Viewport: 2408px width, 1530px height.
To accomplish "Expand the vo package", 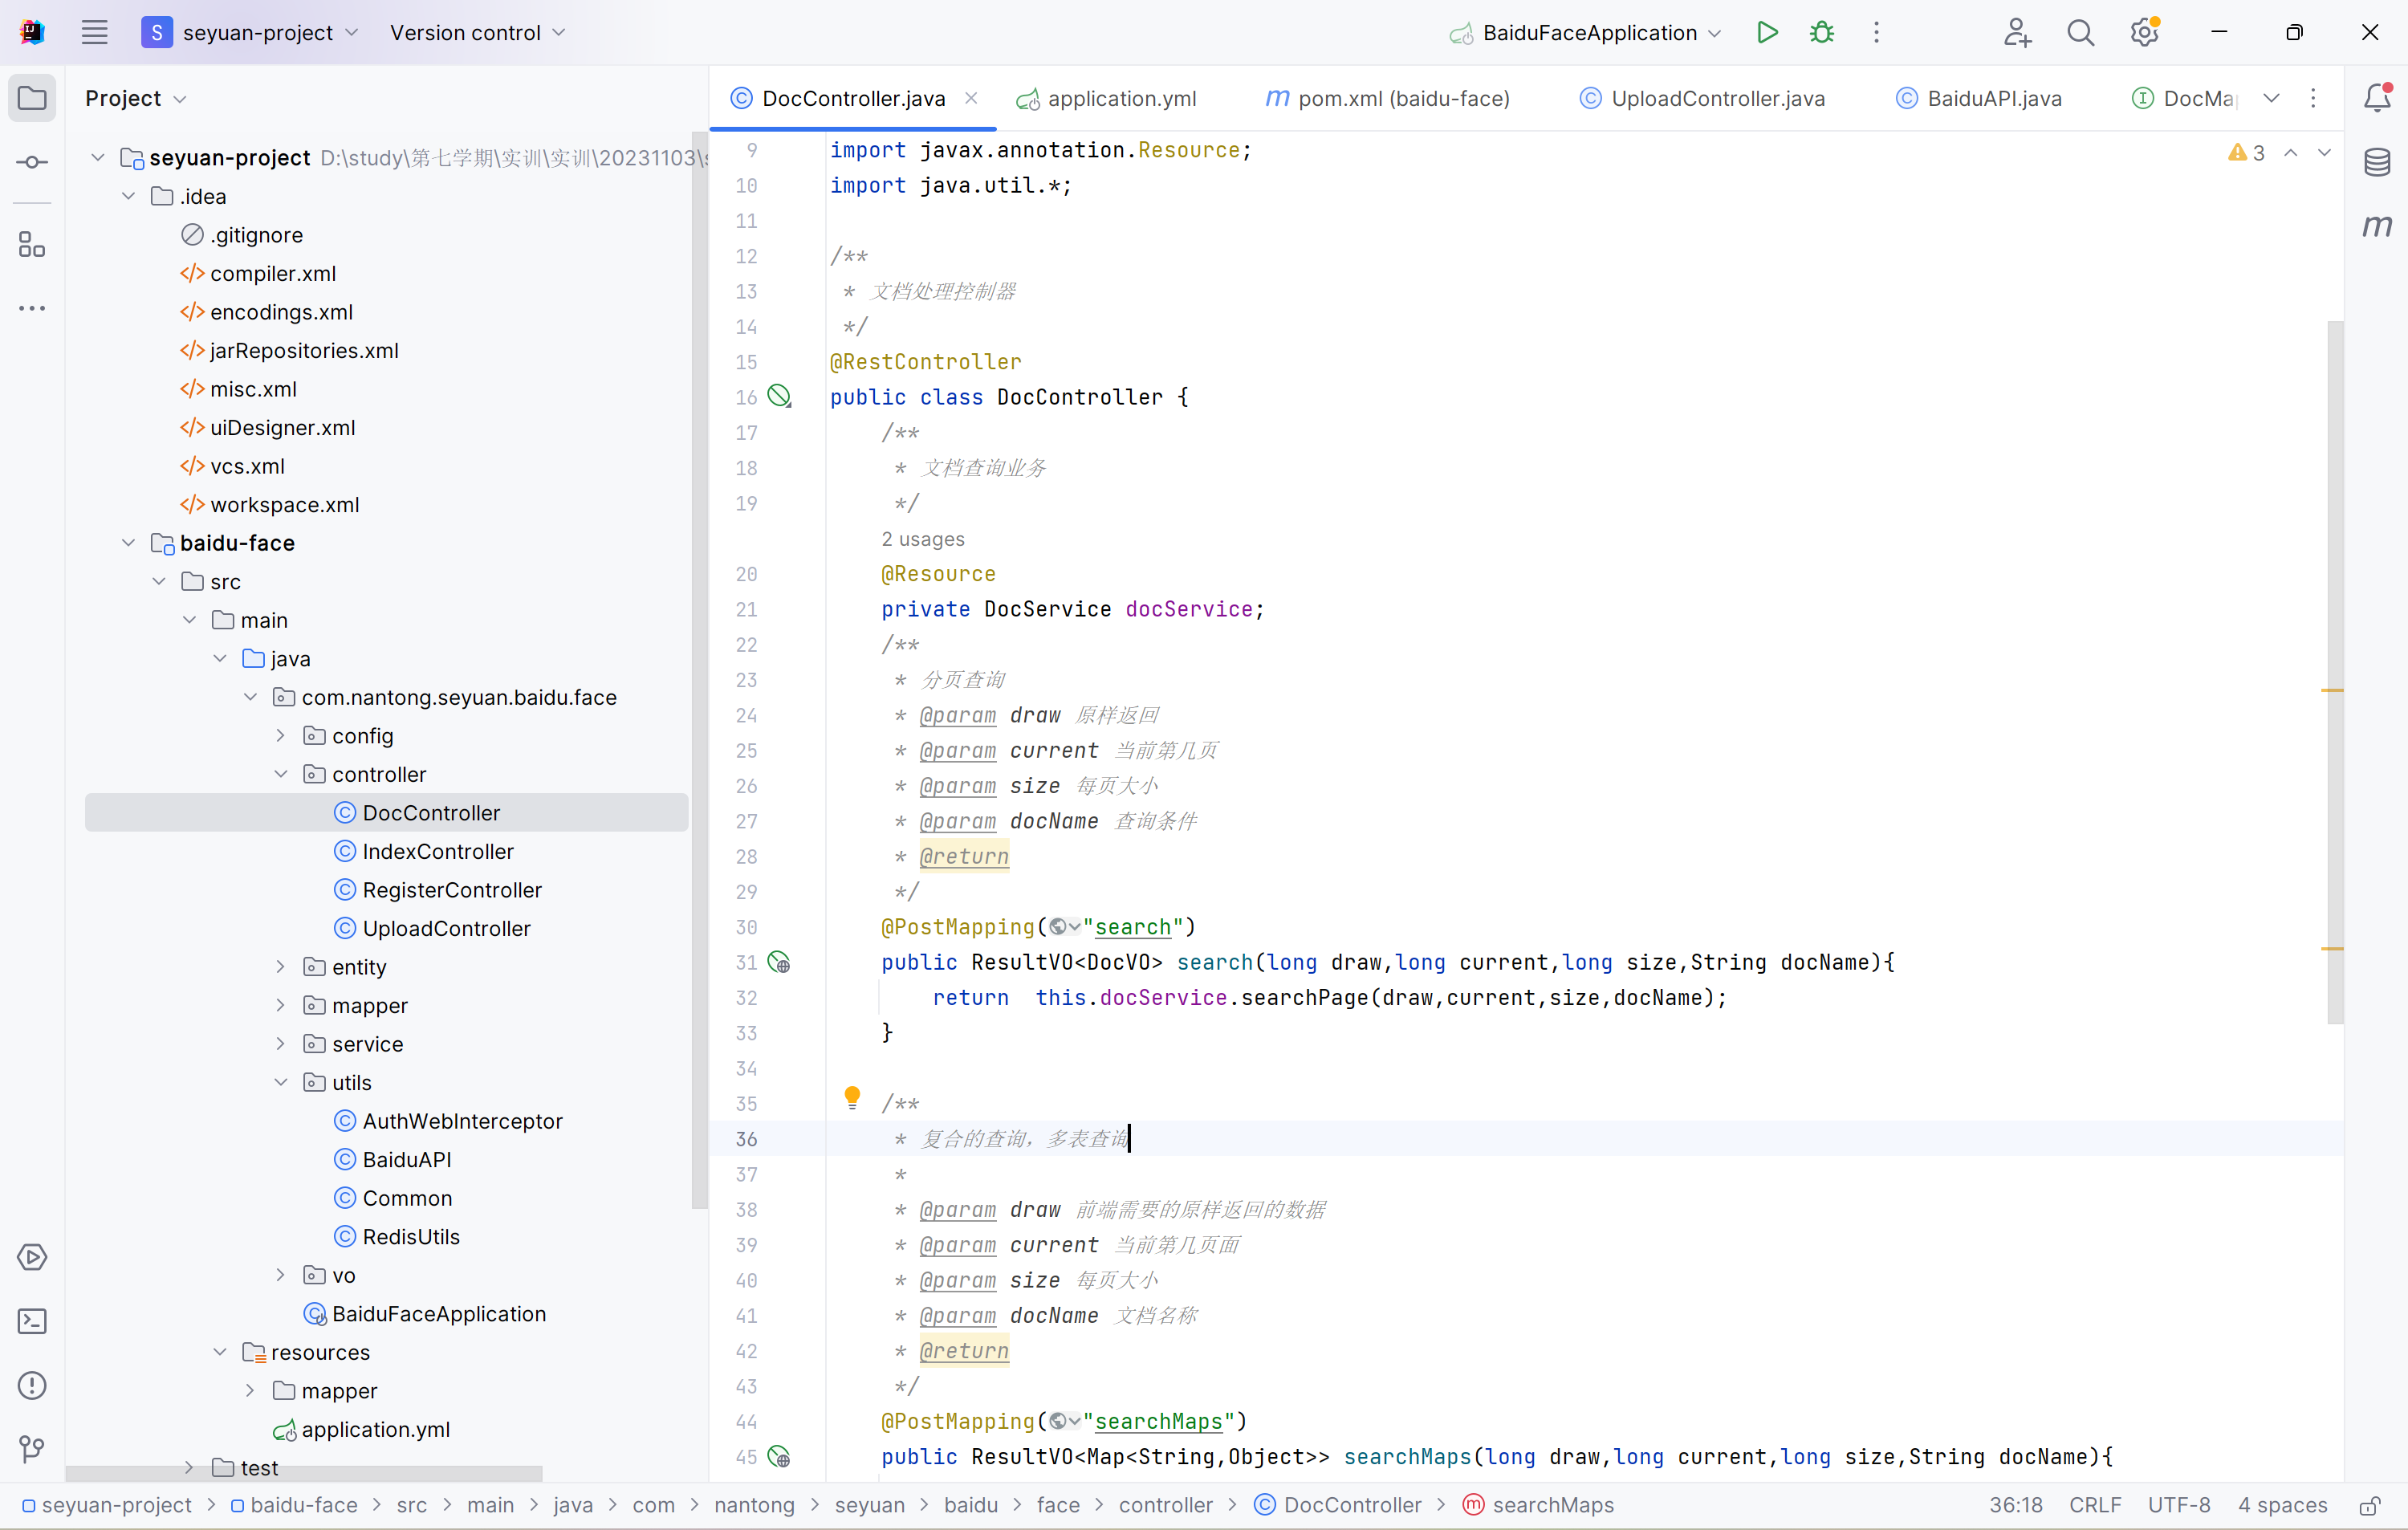I will pyautogui.click(x=281, y=1274).
